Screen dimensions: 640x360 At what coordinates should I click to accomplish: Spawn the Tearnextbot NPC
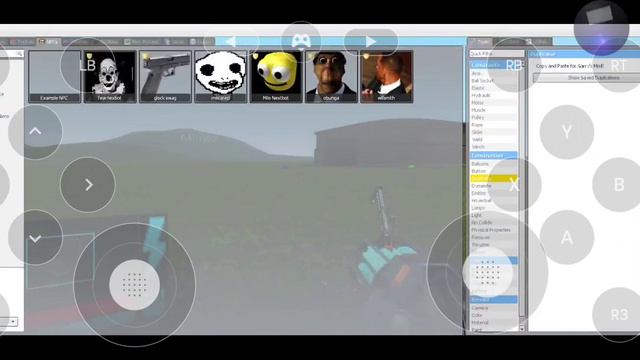tap(110, 77)
